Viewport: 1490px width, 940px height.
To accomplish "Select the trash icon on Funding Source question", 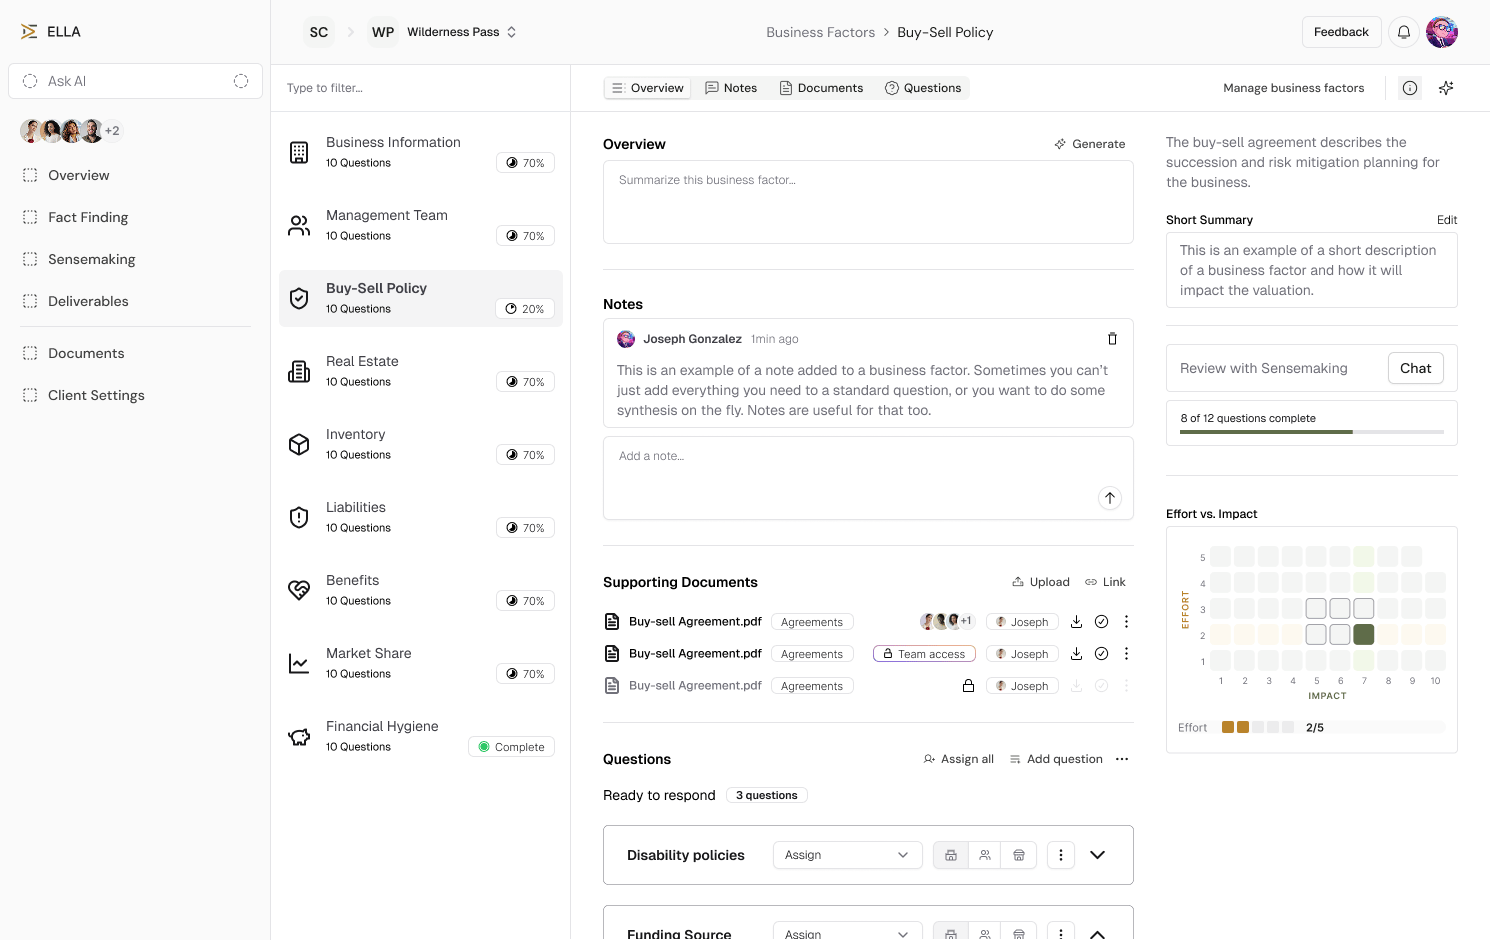I will pos(1019,932).
